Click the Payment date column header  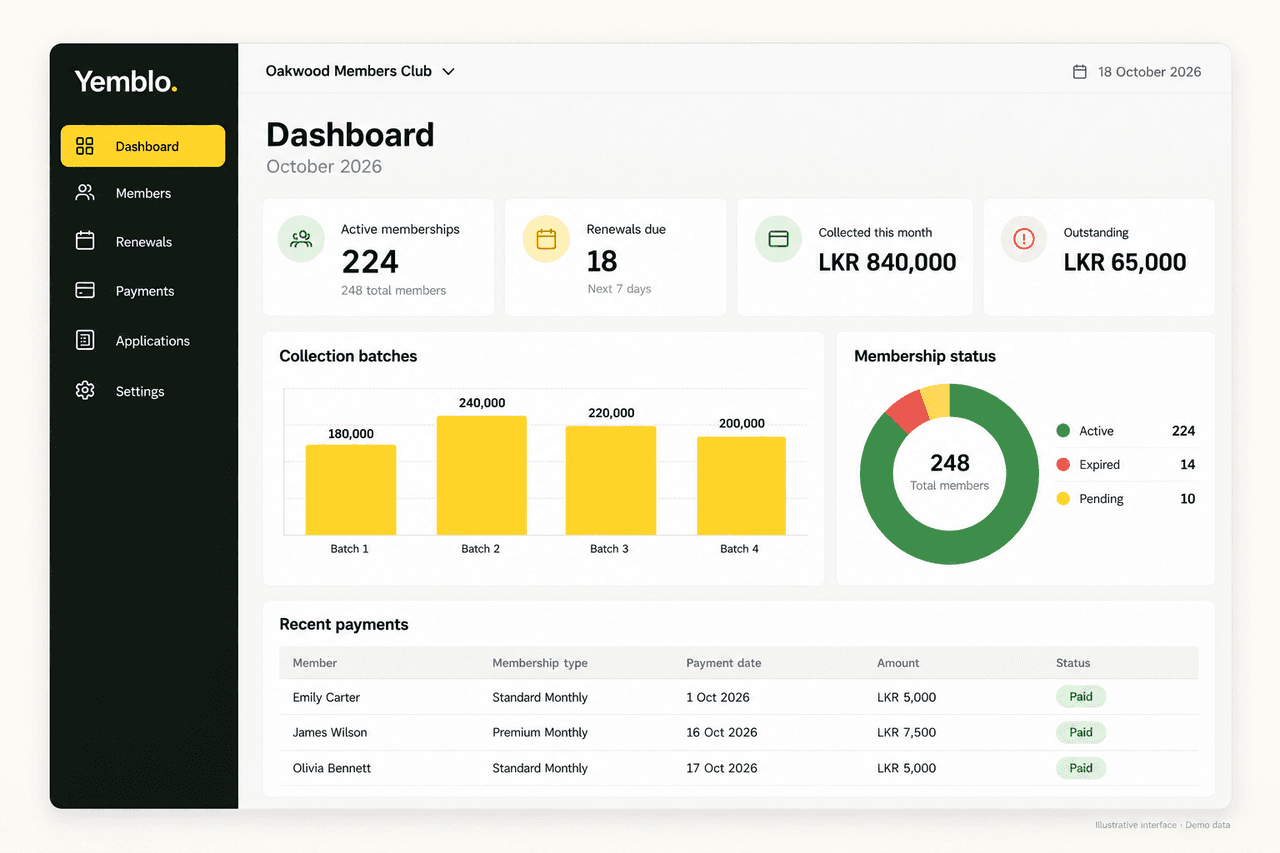724,663
